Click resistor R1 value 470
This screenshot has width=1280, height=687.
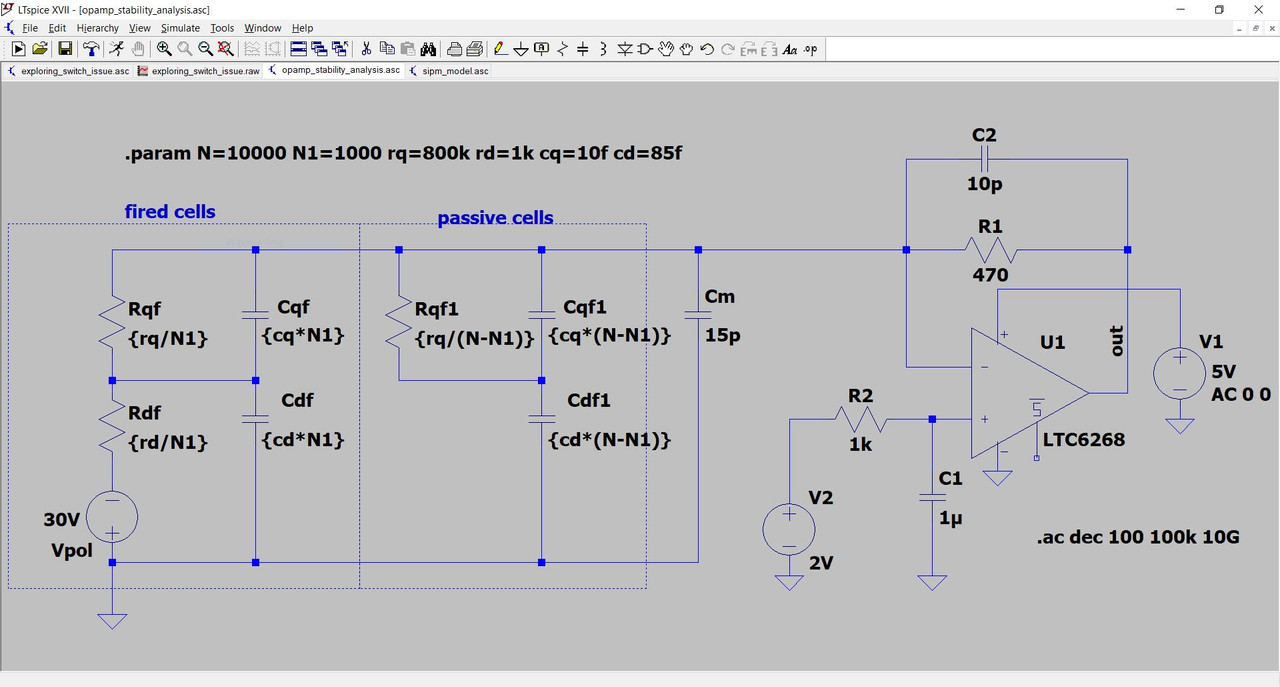click(x=990, y=274)
